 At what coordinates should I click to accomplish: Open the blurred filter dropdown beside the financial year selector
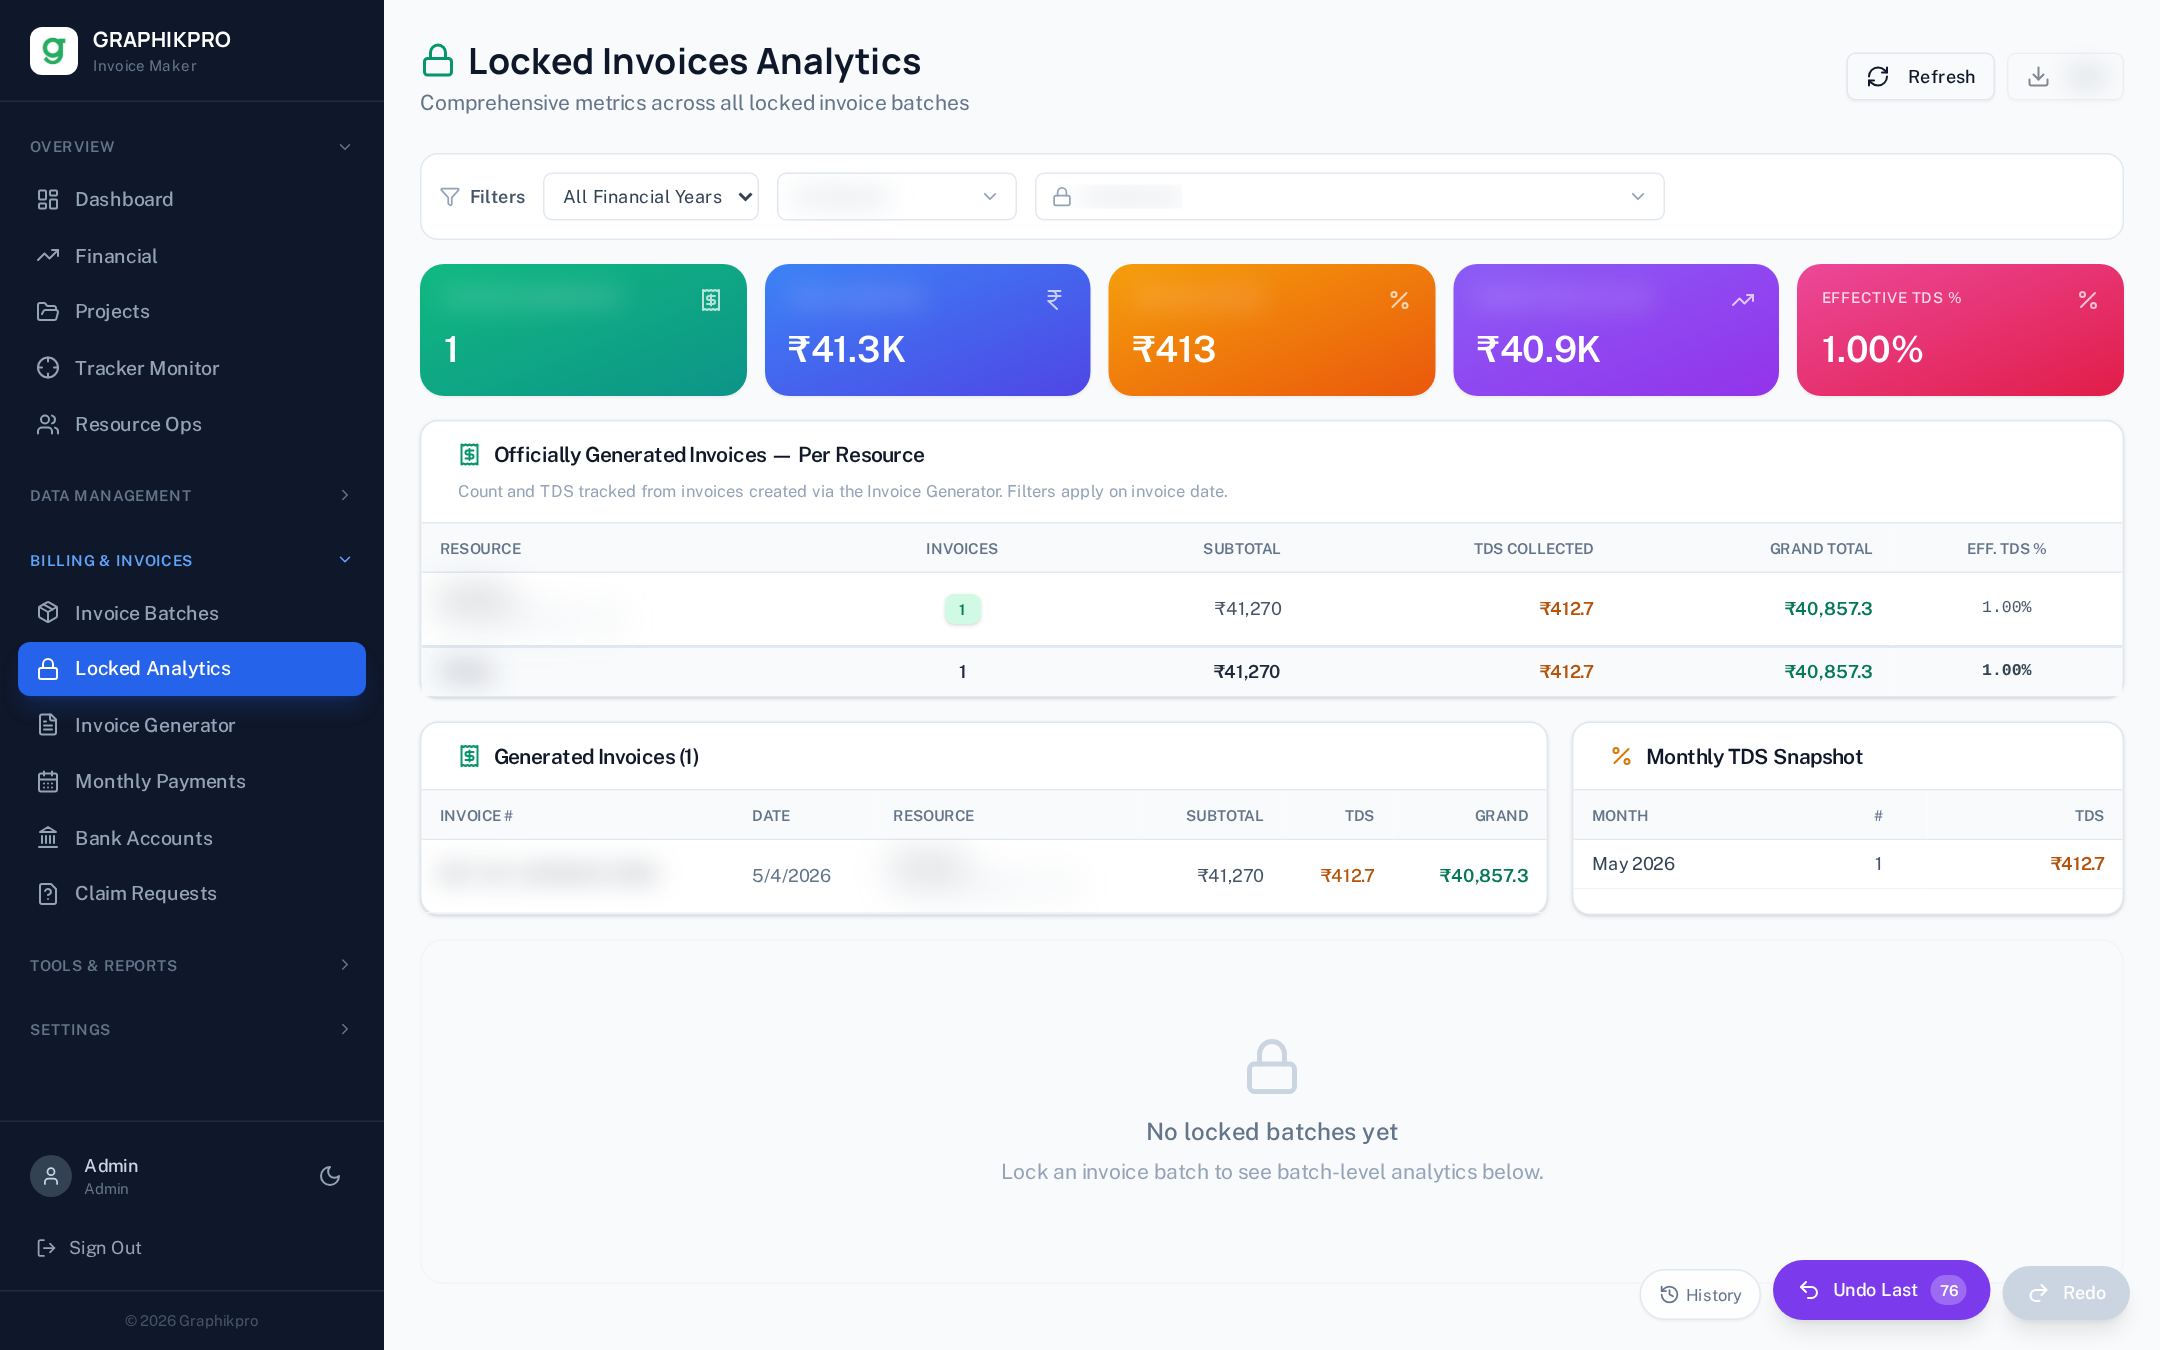pos(897,197)
